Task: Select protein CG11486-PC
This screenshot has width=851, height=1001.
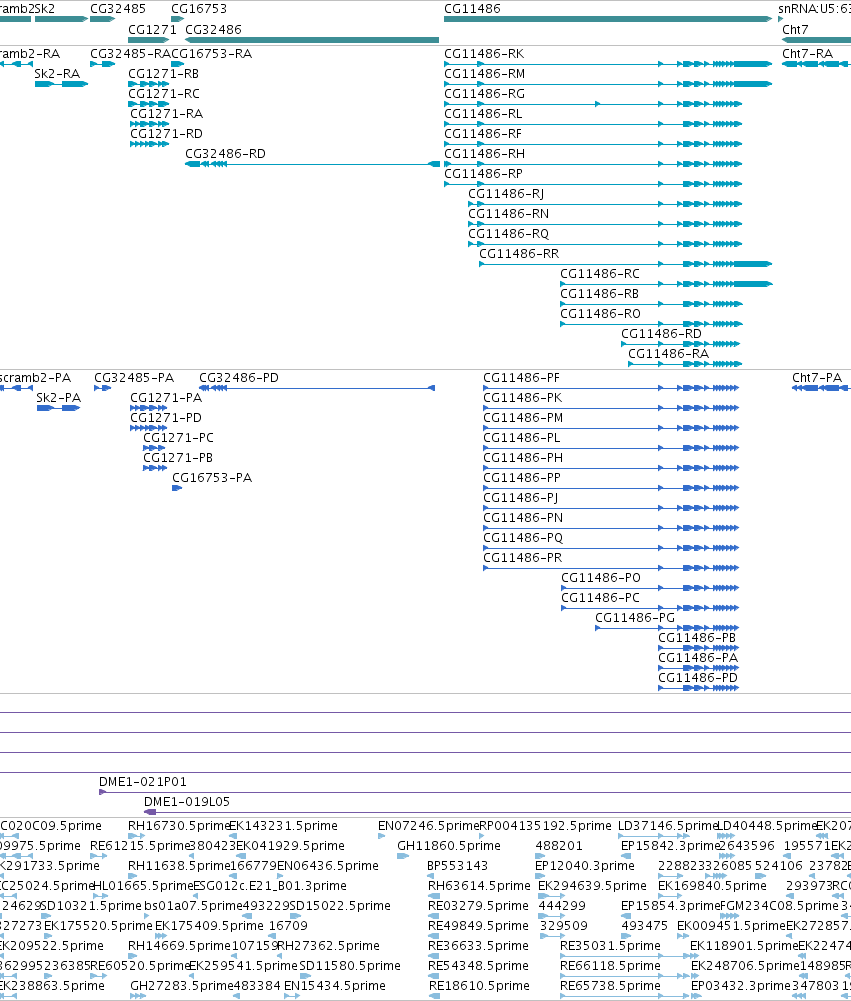Action: point(600,598)
